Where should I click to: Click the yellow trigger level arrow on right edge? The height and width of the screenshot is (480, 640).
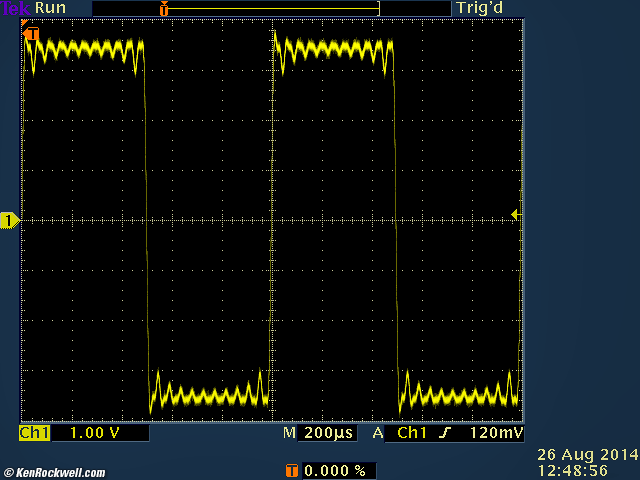pyautogui.click(x=516, y=214)
